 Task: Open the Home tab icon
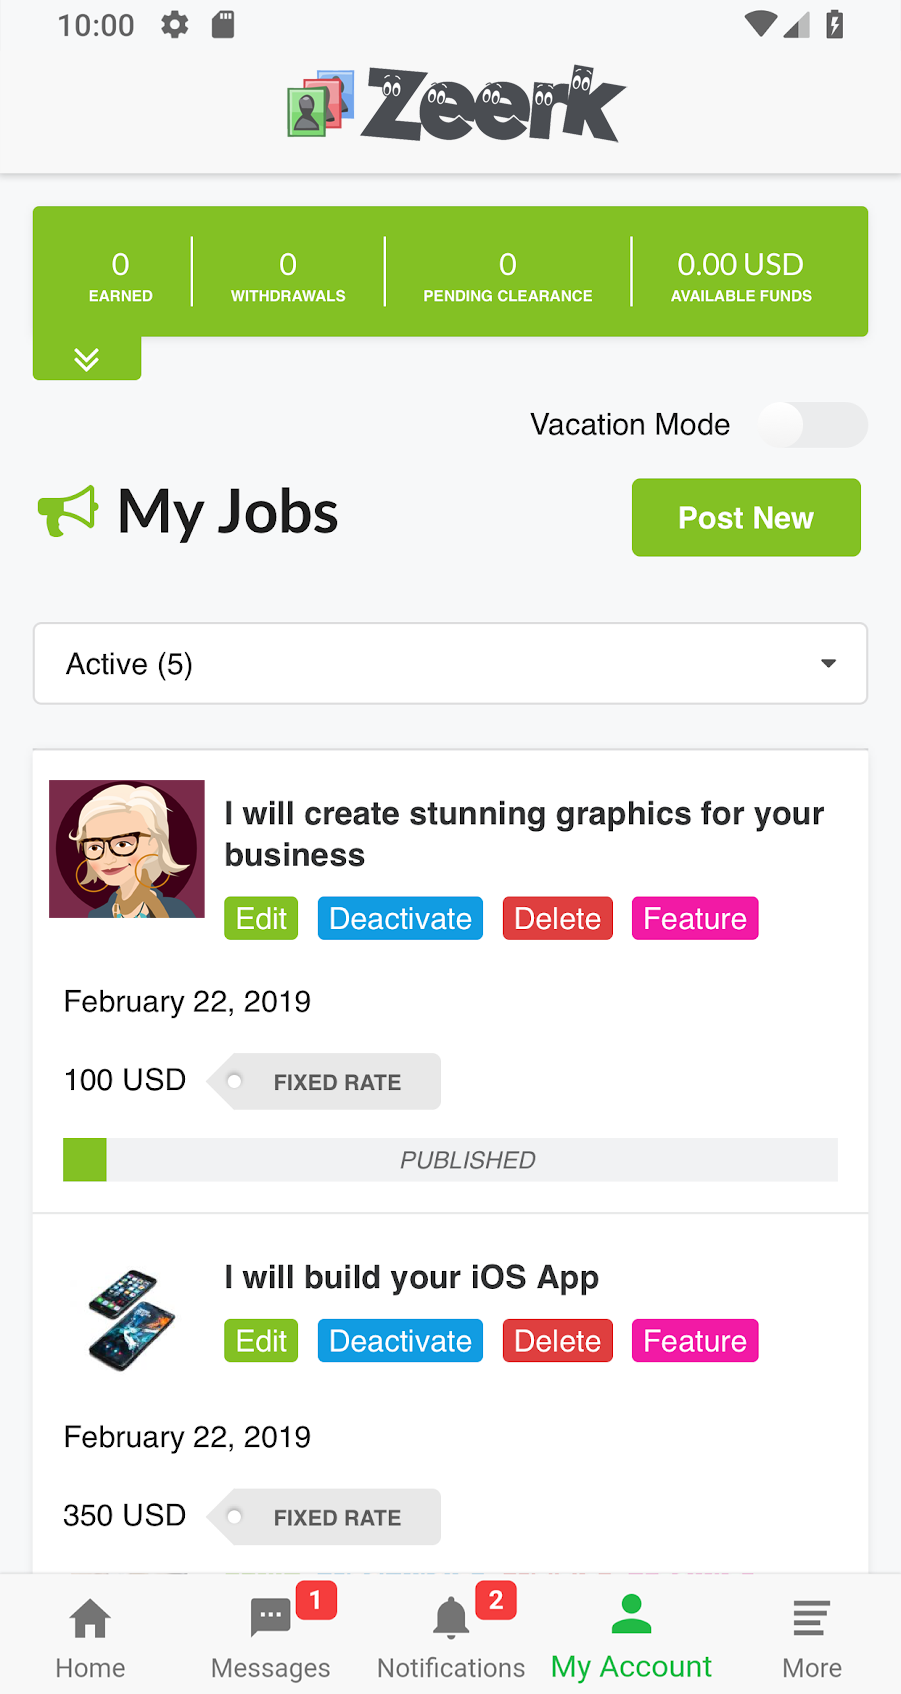(90, 1619)
